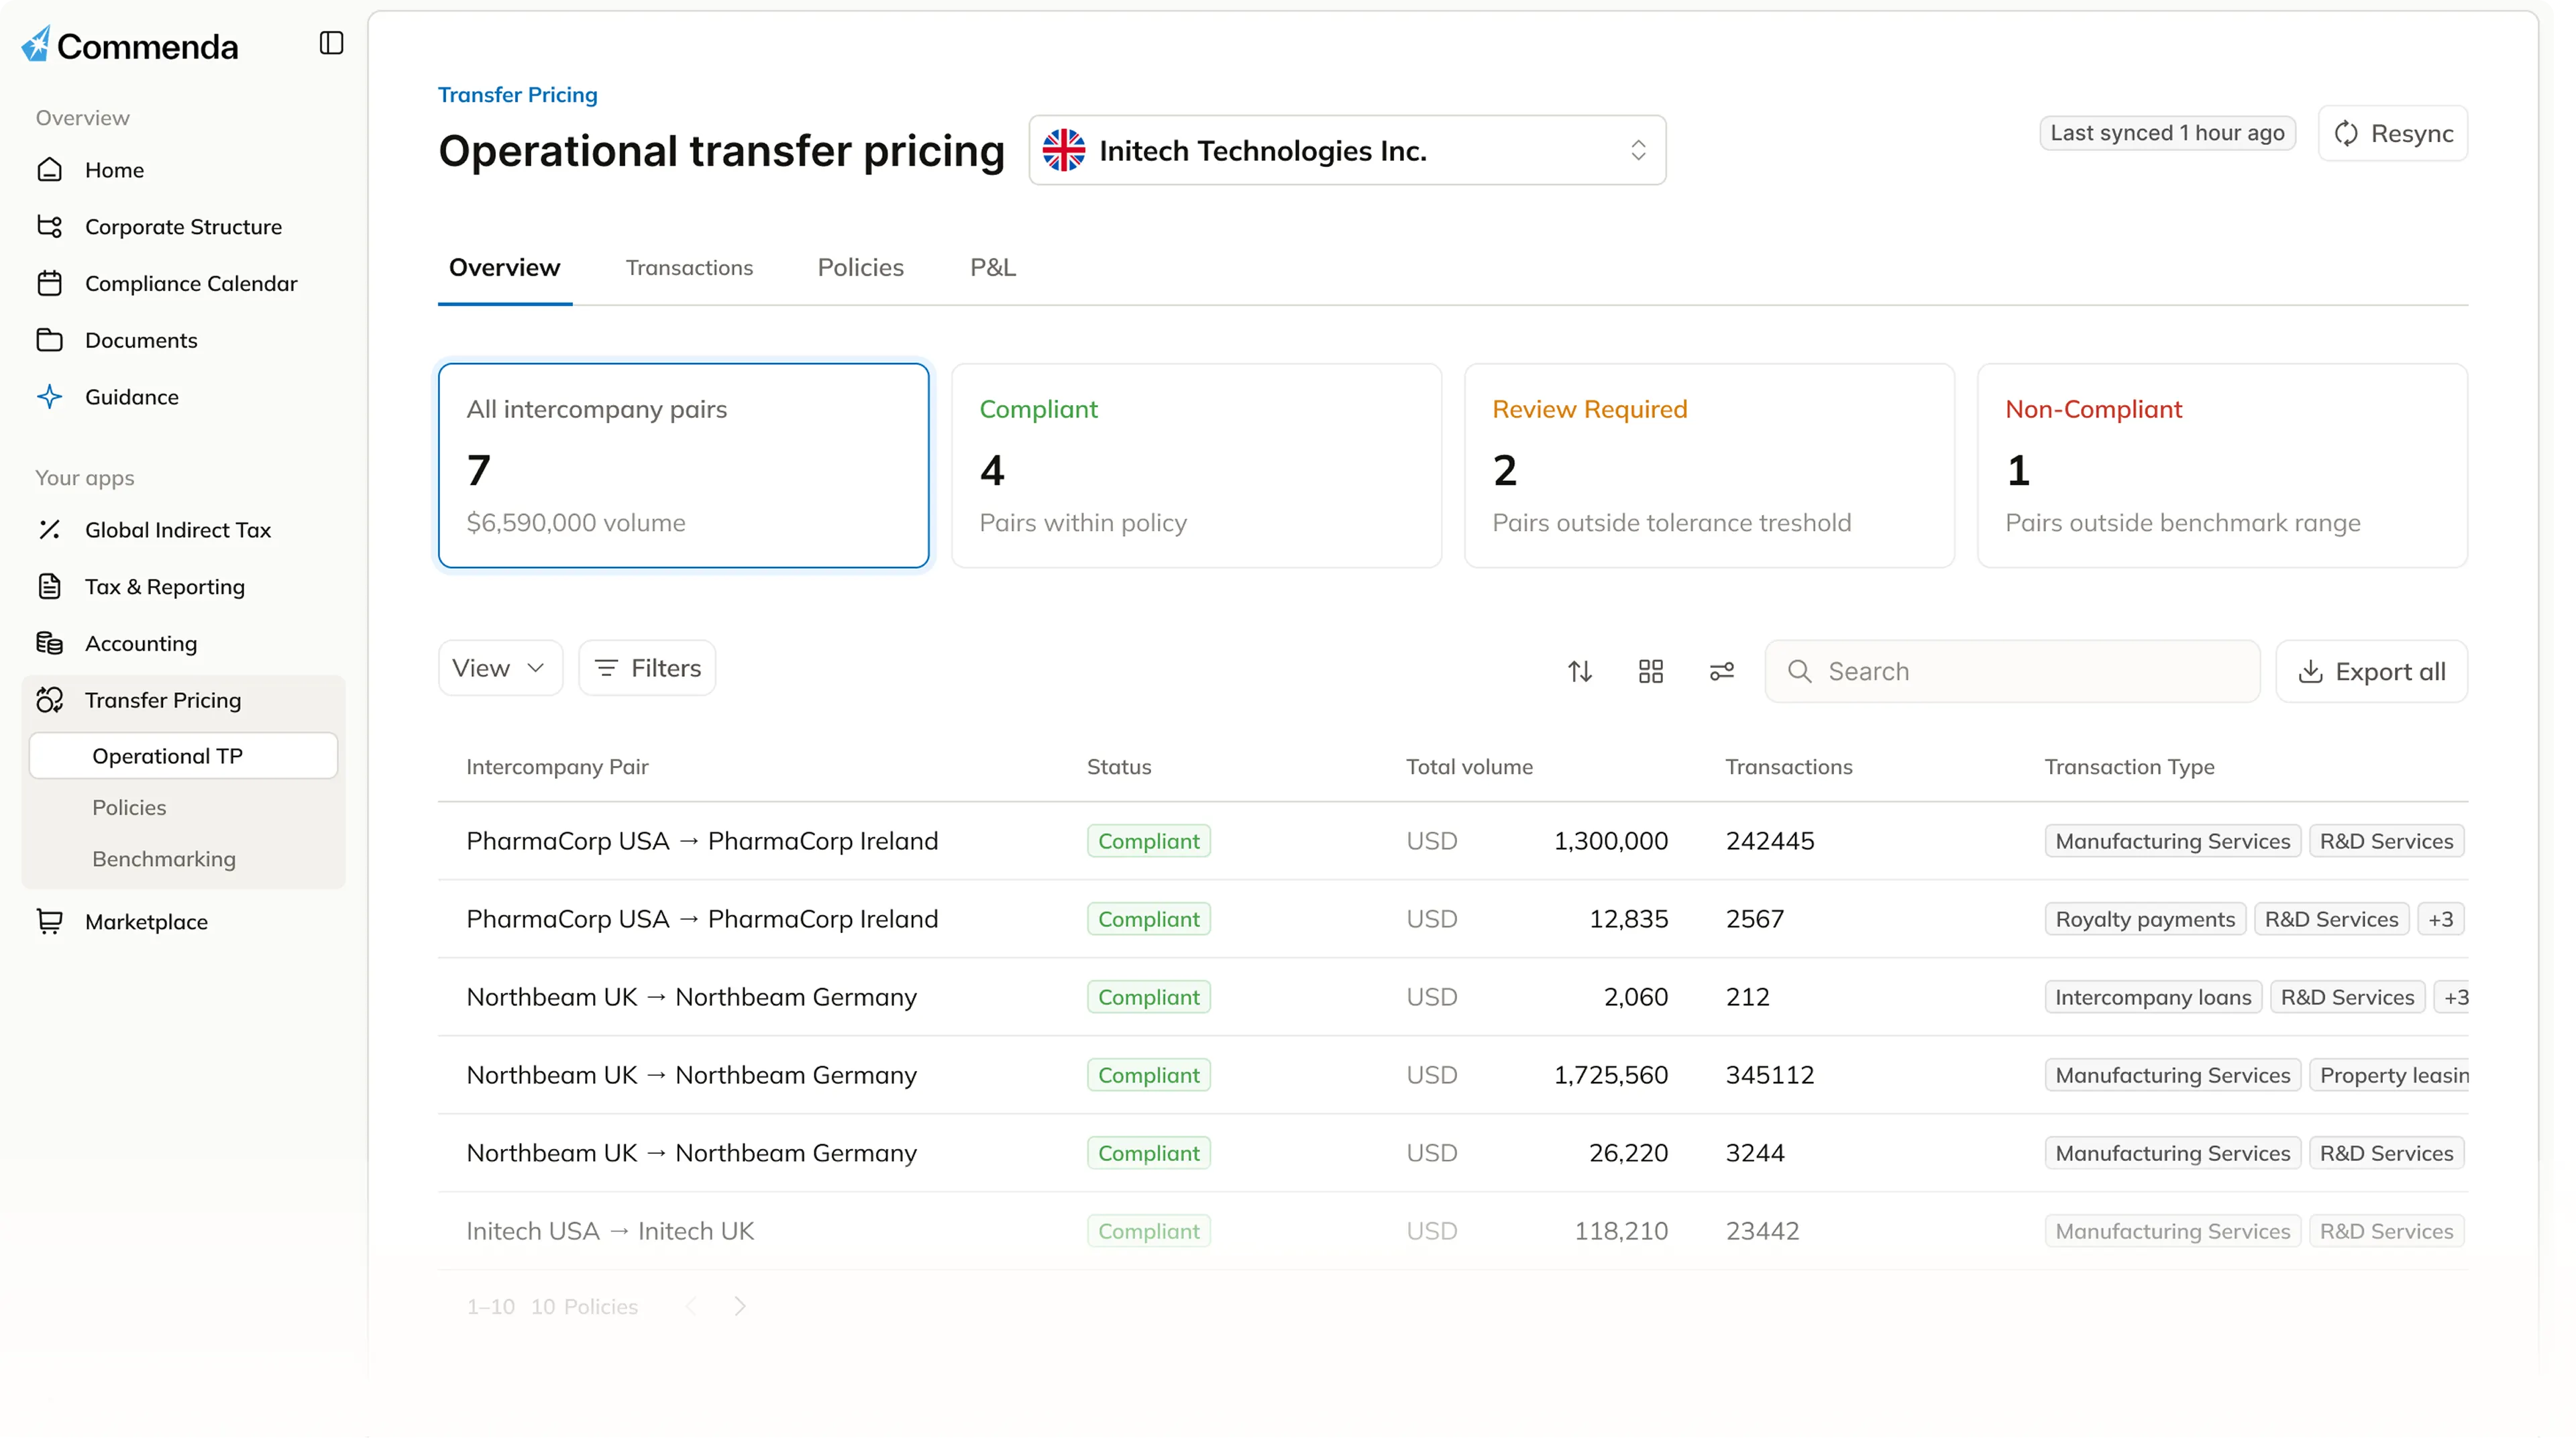This screenshot has width=2576, height=1438.
Task: Switch to the P&L tab
Action: tap(992, 268)
